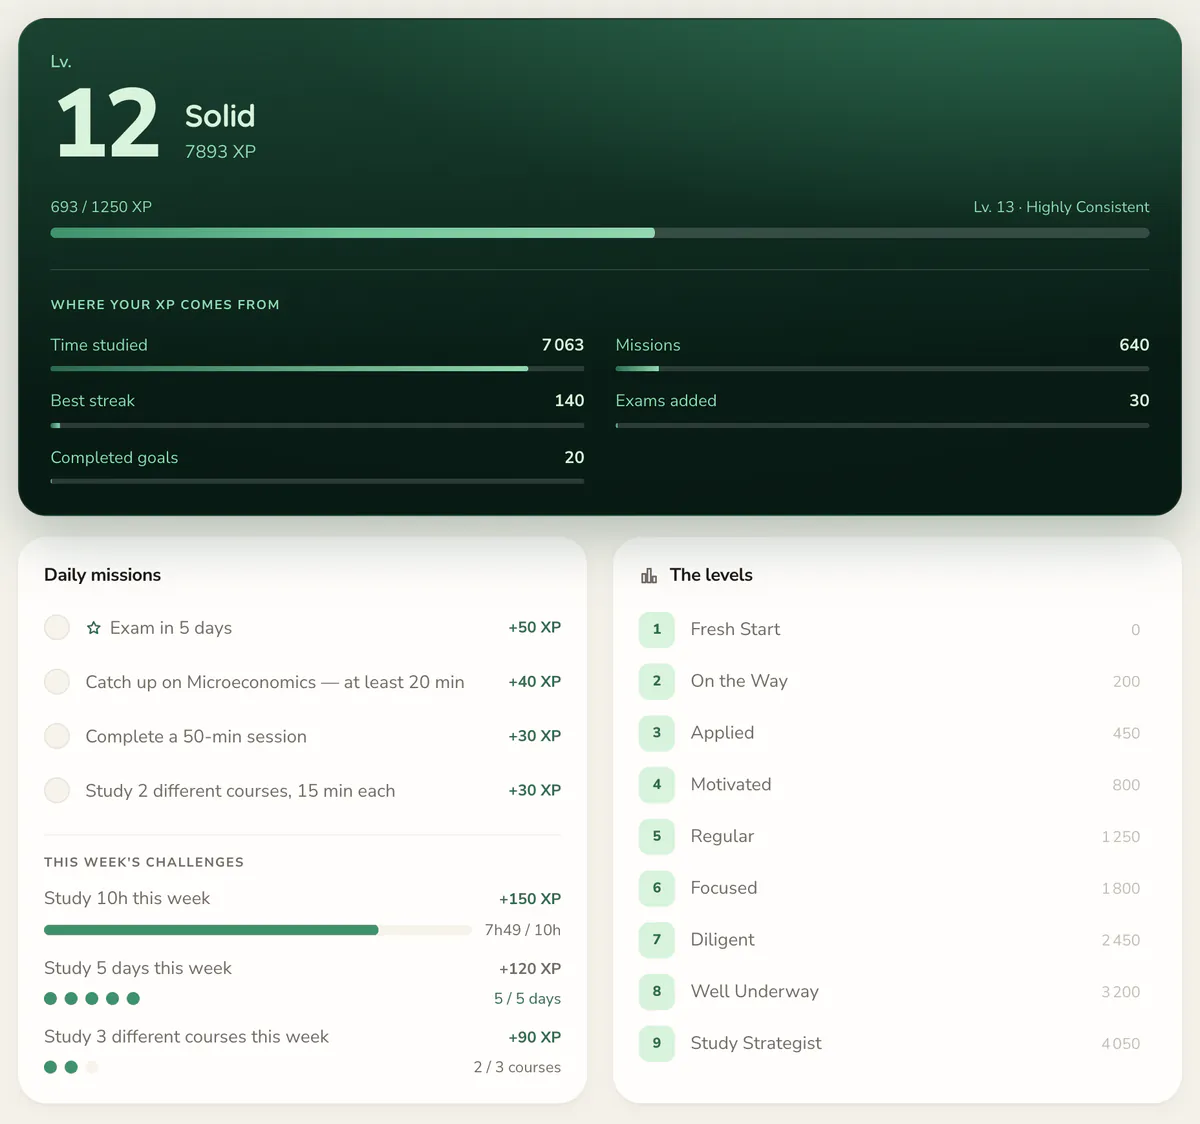Image resolution: width=1200 pixels, height=1124 pixels.
Task: Click the Lv. 13 · Highly Consistent label
Action: [x=1061, y=207]
